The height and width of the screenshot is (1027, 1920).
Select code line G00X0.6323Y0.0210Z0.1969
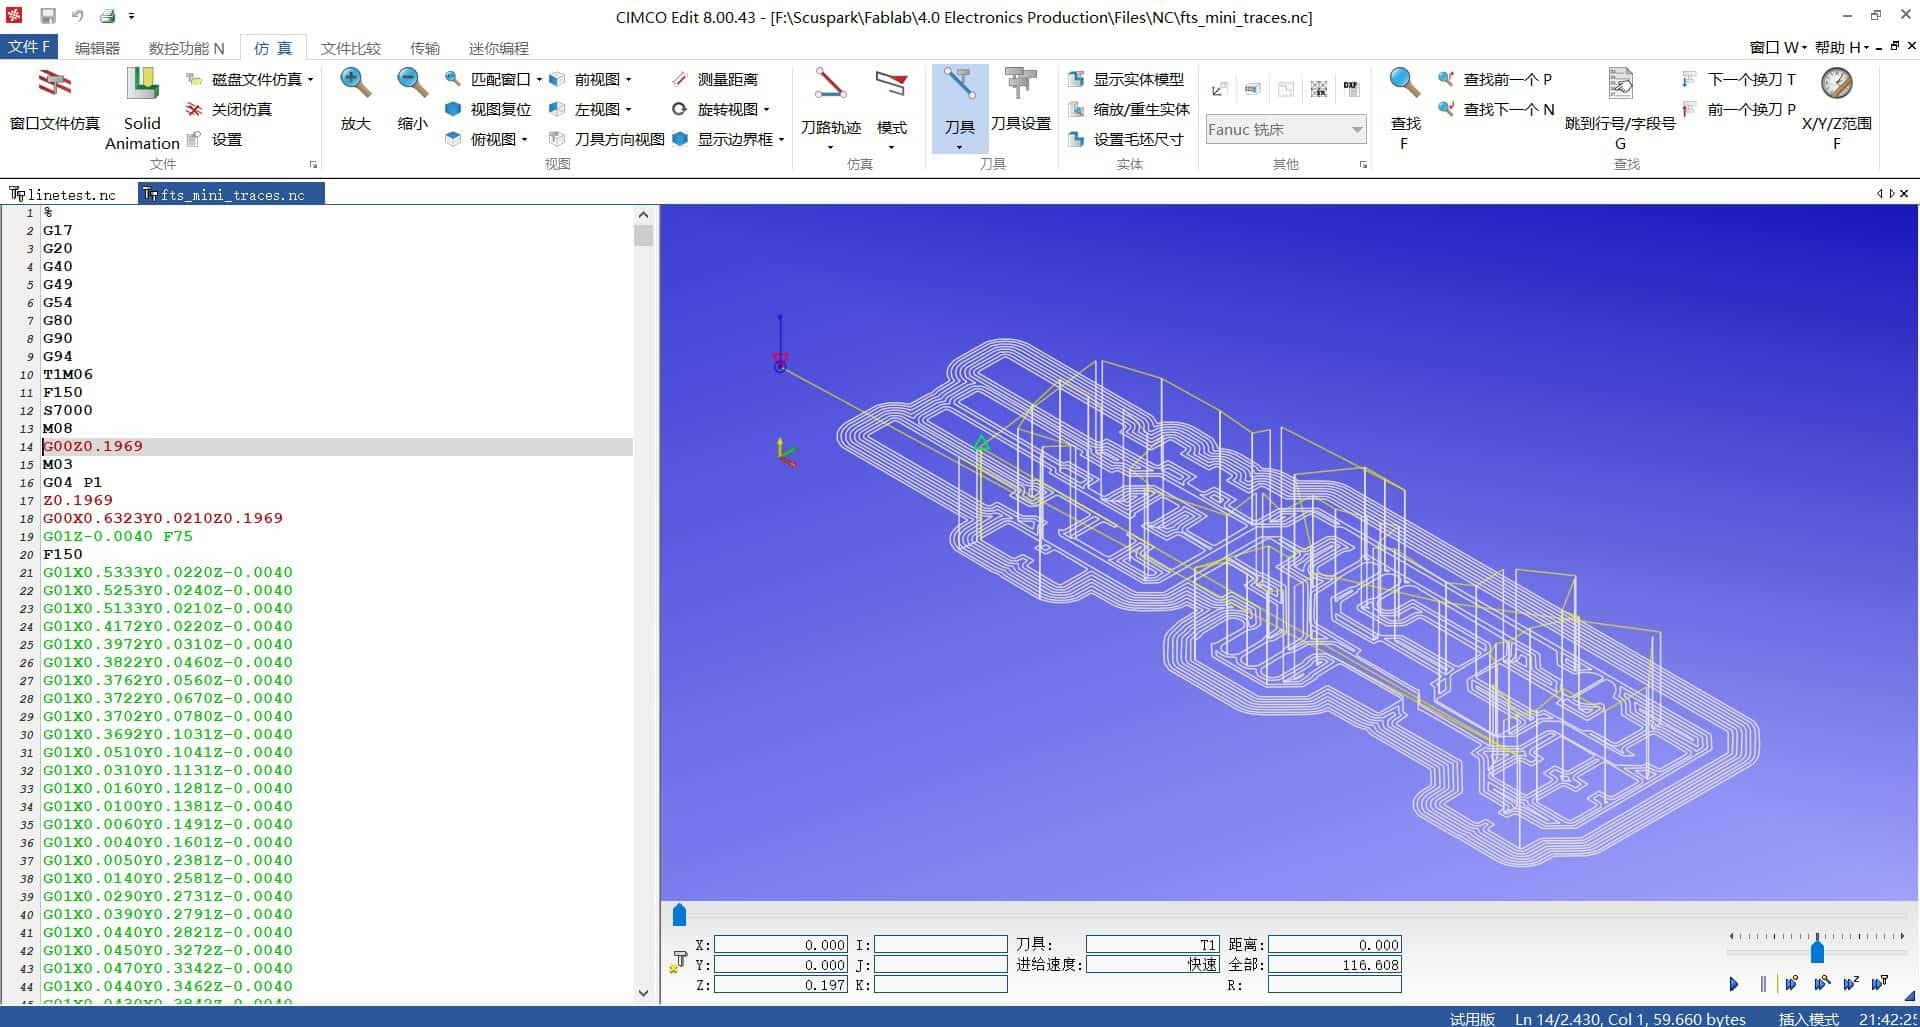coord(163,518)
